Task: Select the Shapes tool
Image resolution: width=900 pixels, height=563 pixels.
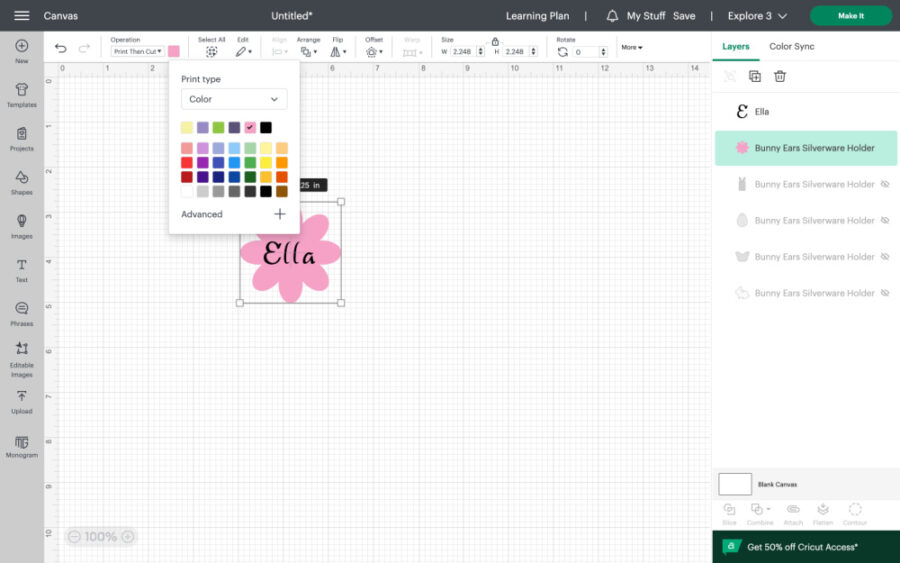Action: 21,182
